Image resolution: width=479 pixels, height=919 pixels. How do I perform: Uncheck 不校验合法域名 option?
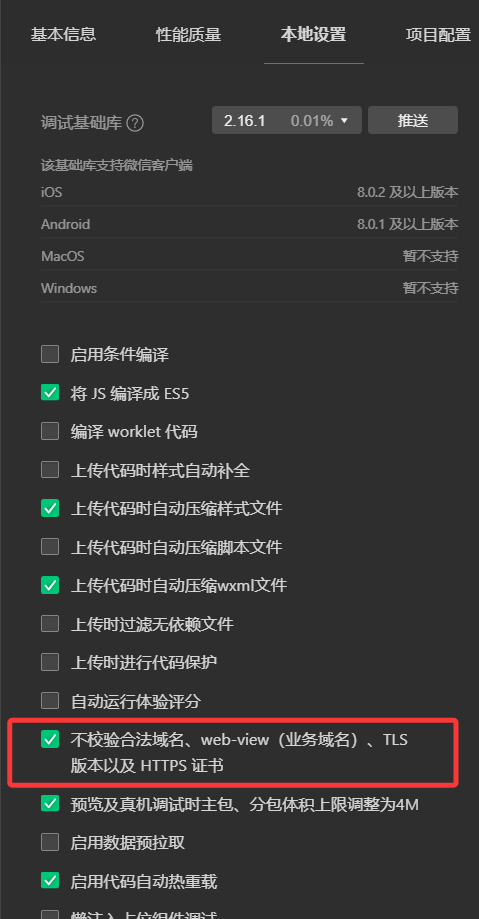50,740
